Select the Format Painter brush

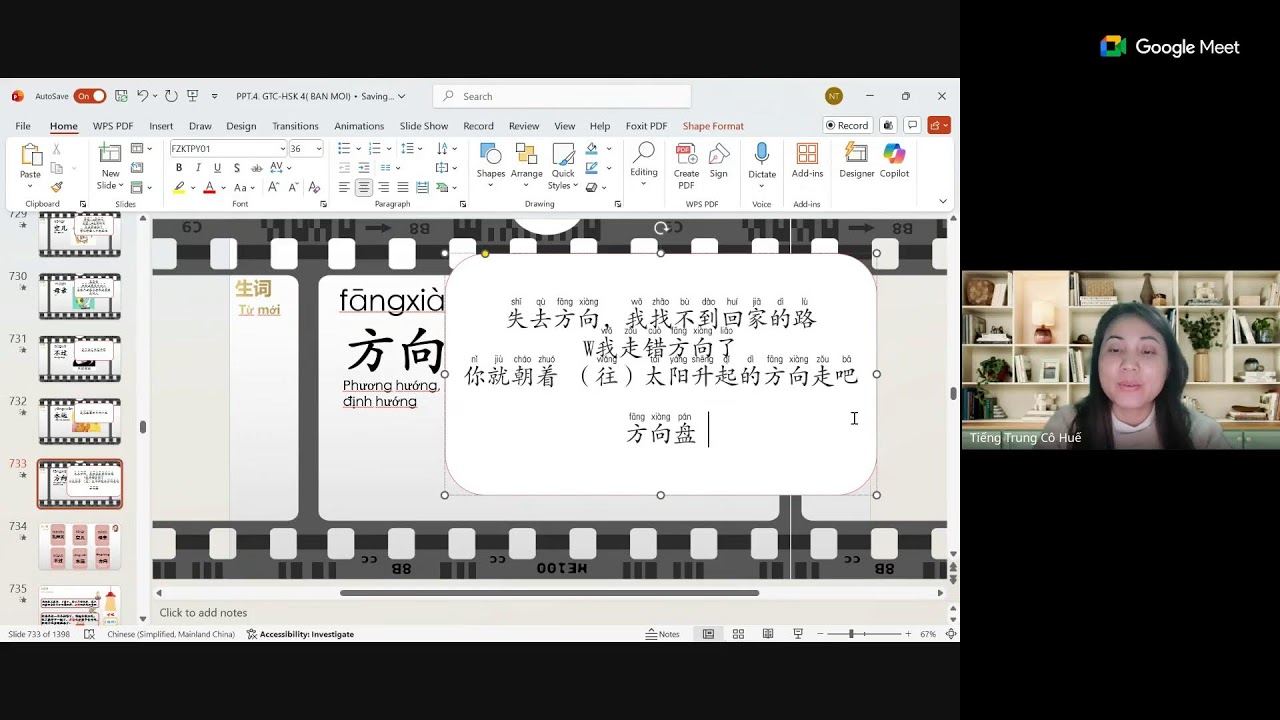coord(56,187)
